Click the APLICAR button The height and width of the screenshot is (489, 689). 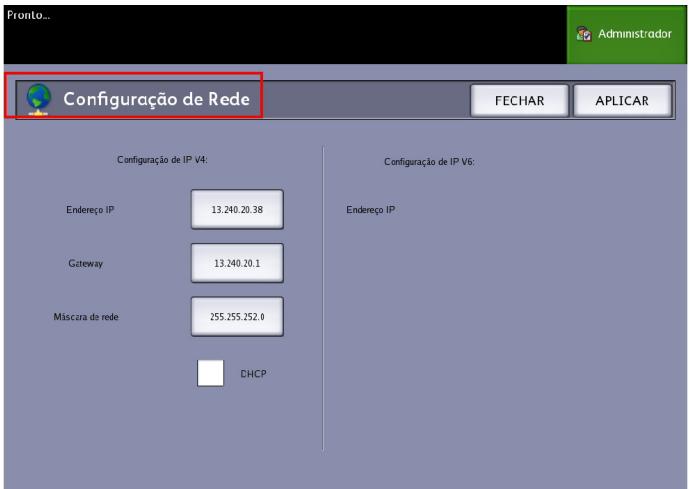(x=622, y=101)
